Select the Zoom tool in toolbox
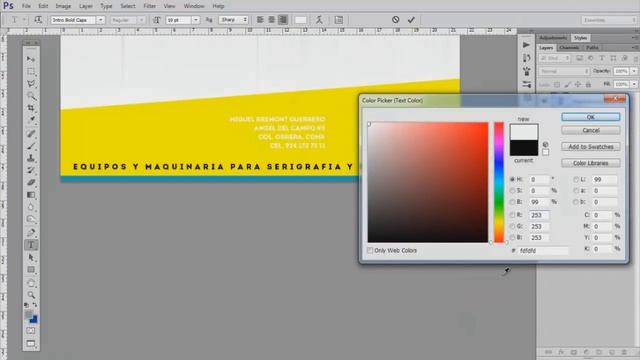Viewport: 640px width, 360px height. [31, 295]
